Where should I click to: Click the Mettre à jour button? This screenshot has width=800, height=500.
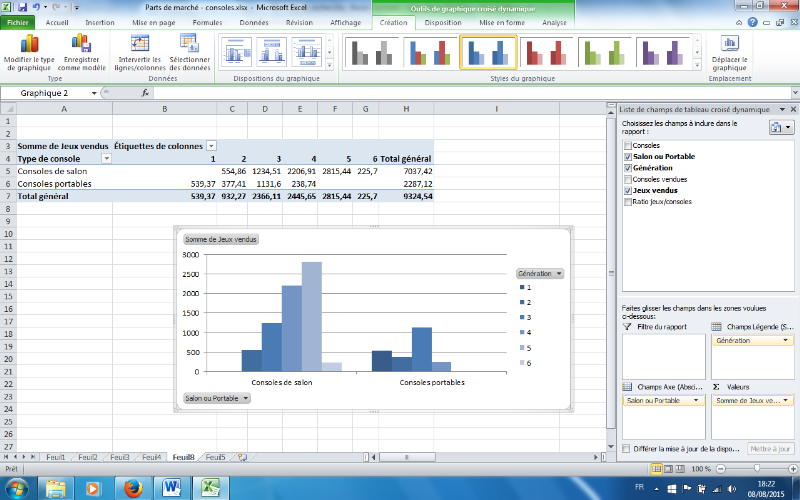click(x=769, y=449)
